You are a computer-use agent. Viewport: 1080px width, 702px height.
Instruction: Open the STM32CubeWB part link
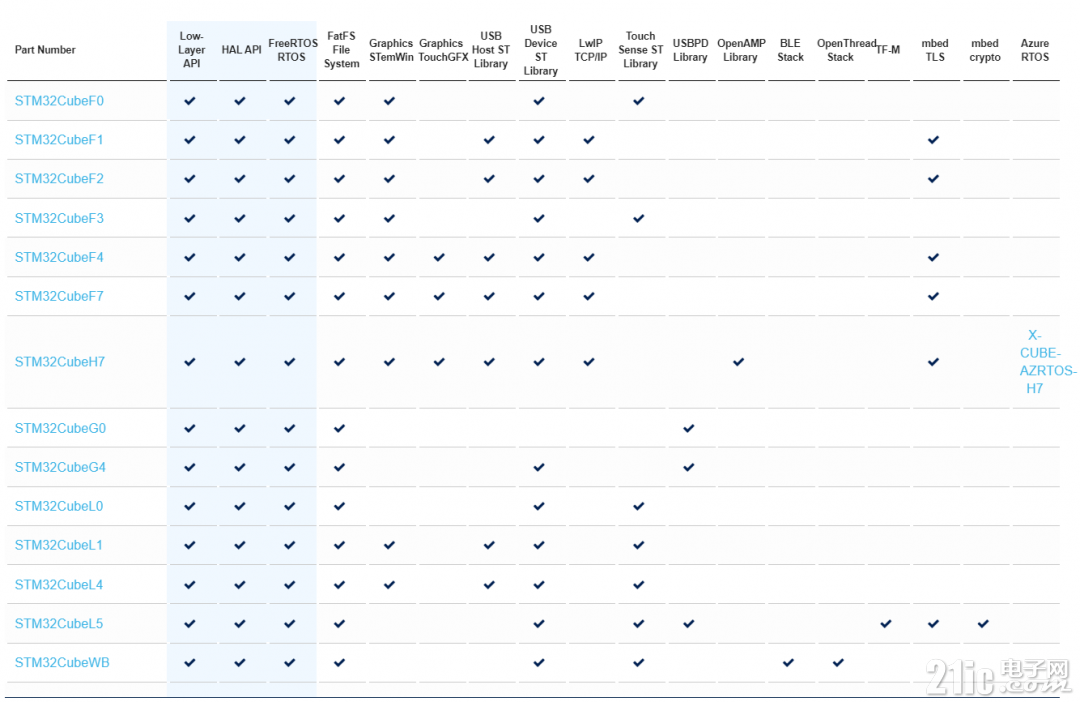coord(62,663)
